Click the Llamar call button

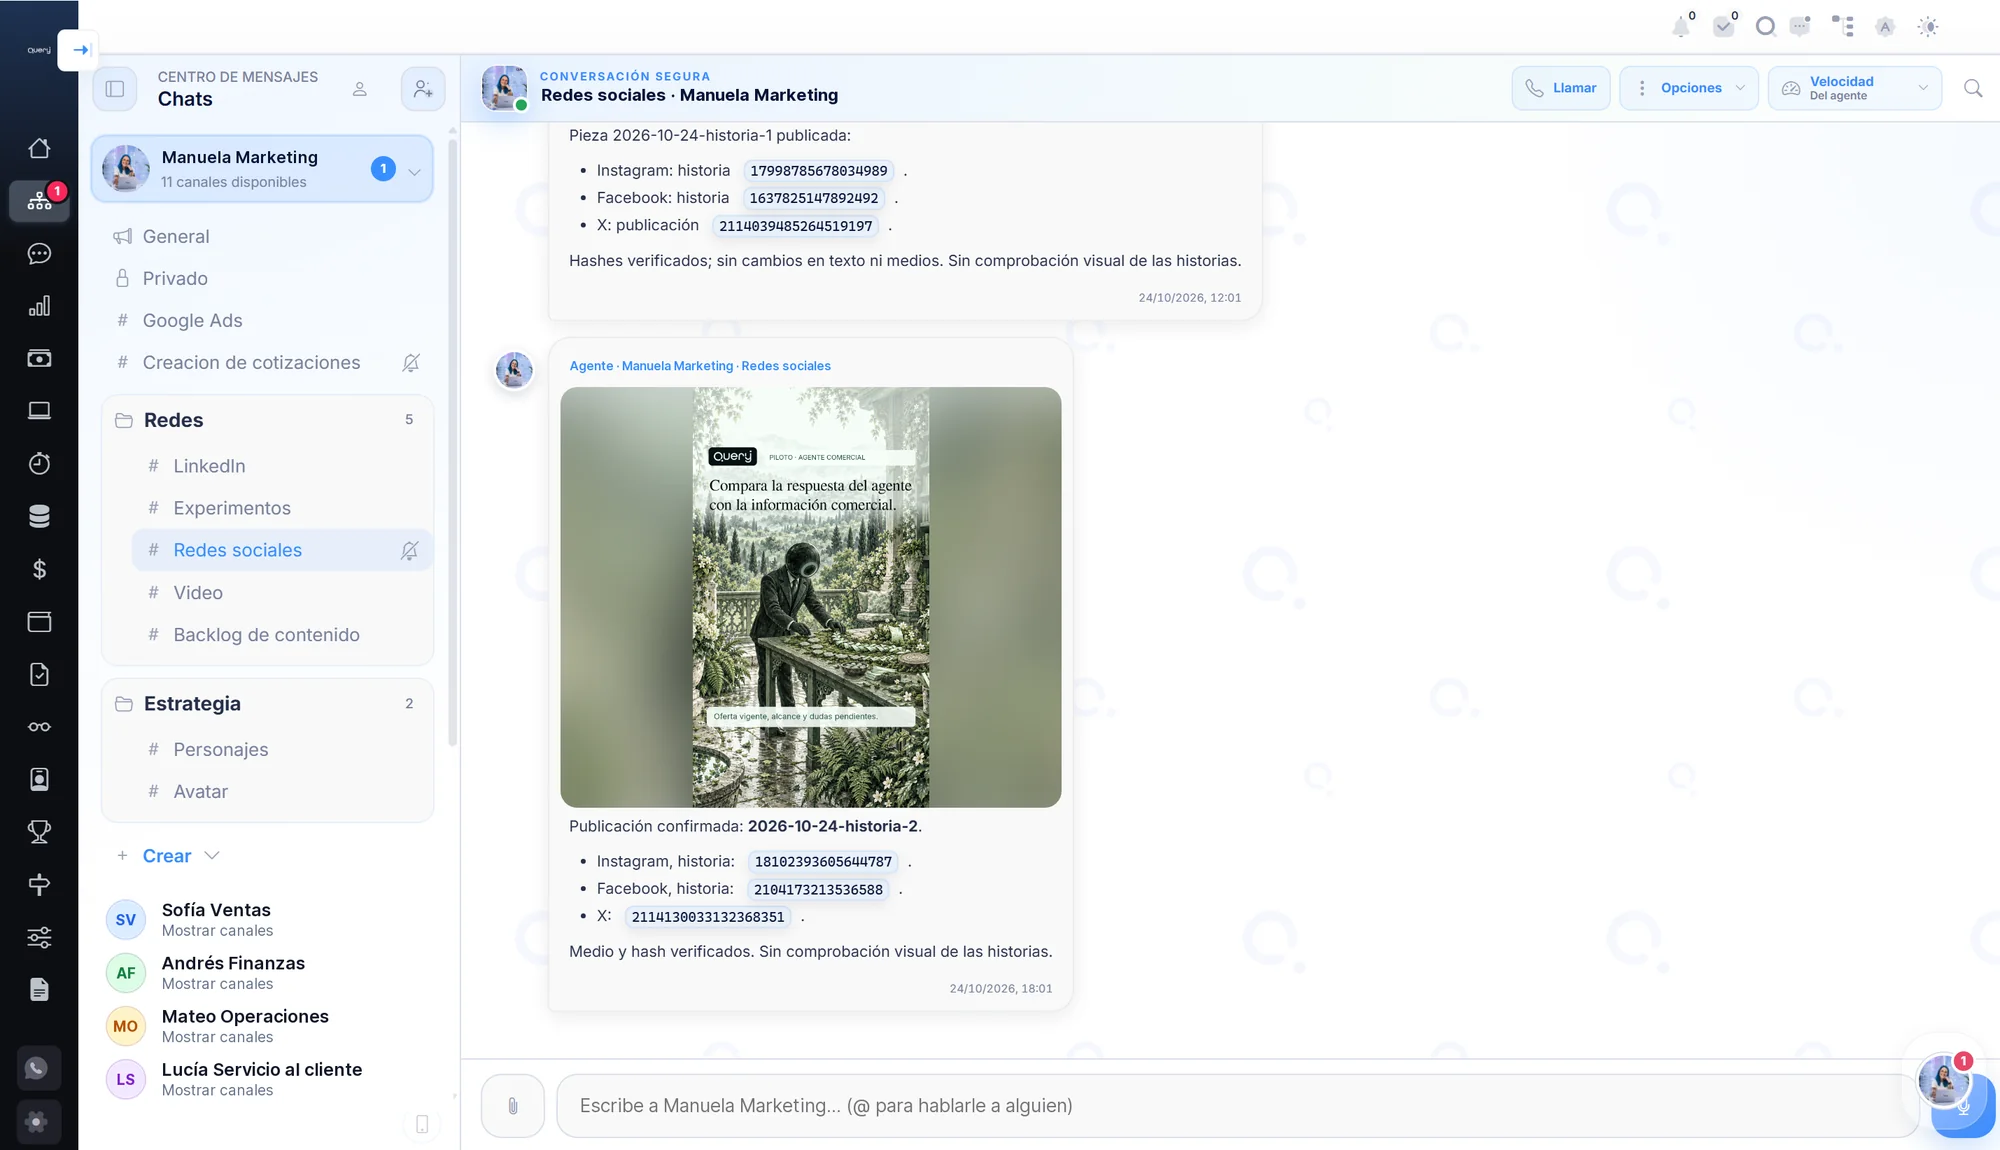(1561, 88)
